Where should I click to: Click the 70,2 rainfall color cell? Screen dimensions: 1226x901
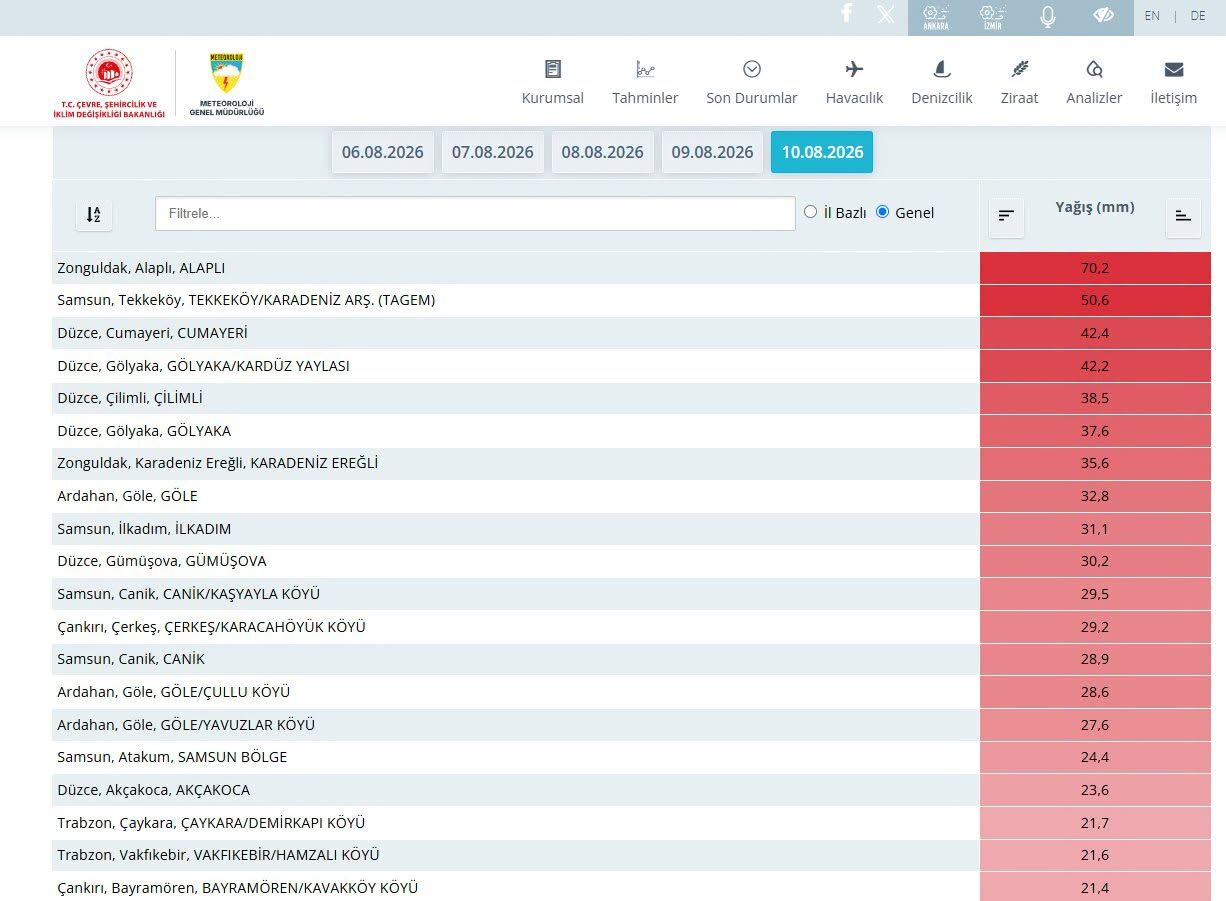(1095, 268)
